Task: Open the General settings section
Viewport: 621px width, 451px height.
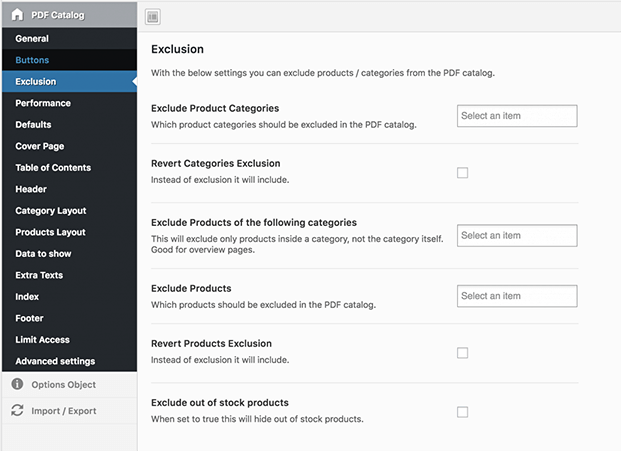Action: pos(32,39)
